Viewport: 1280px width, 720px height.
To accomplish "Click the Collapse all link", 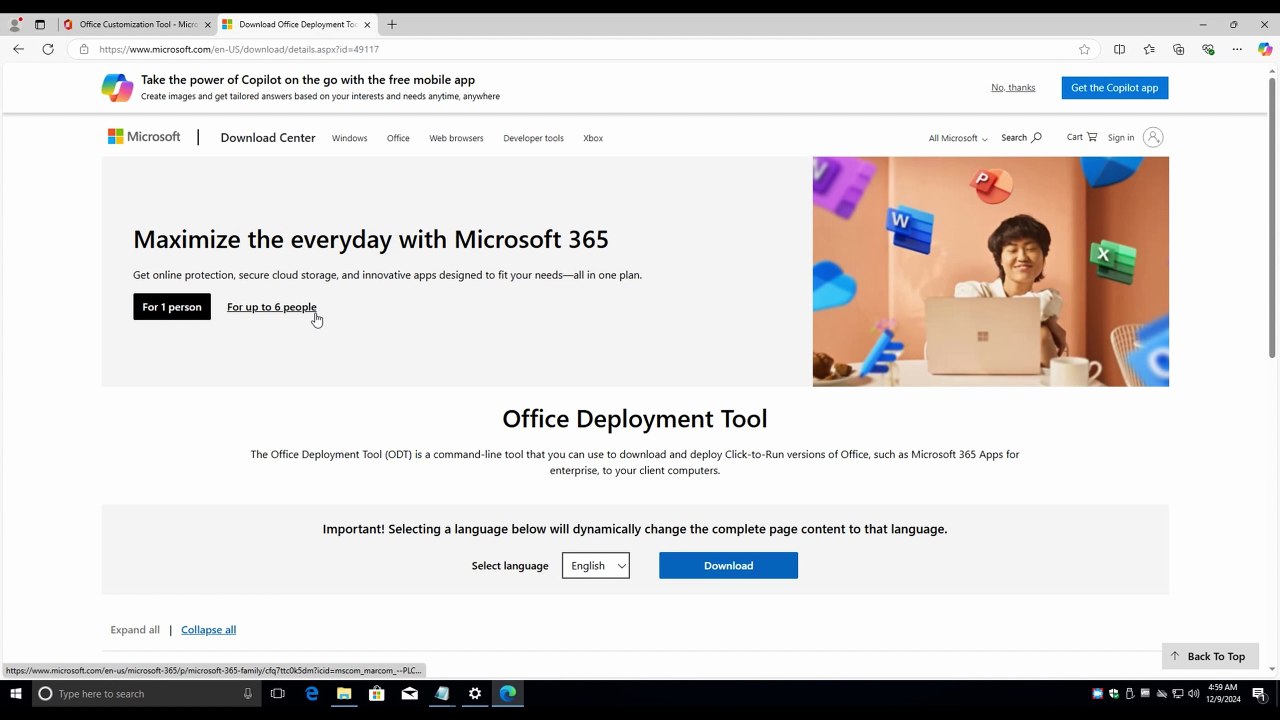I will coord(208,629).
